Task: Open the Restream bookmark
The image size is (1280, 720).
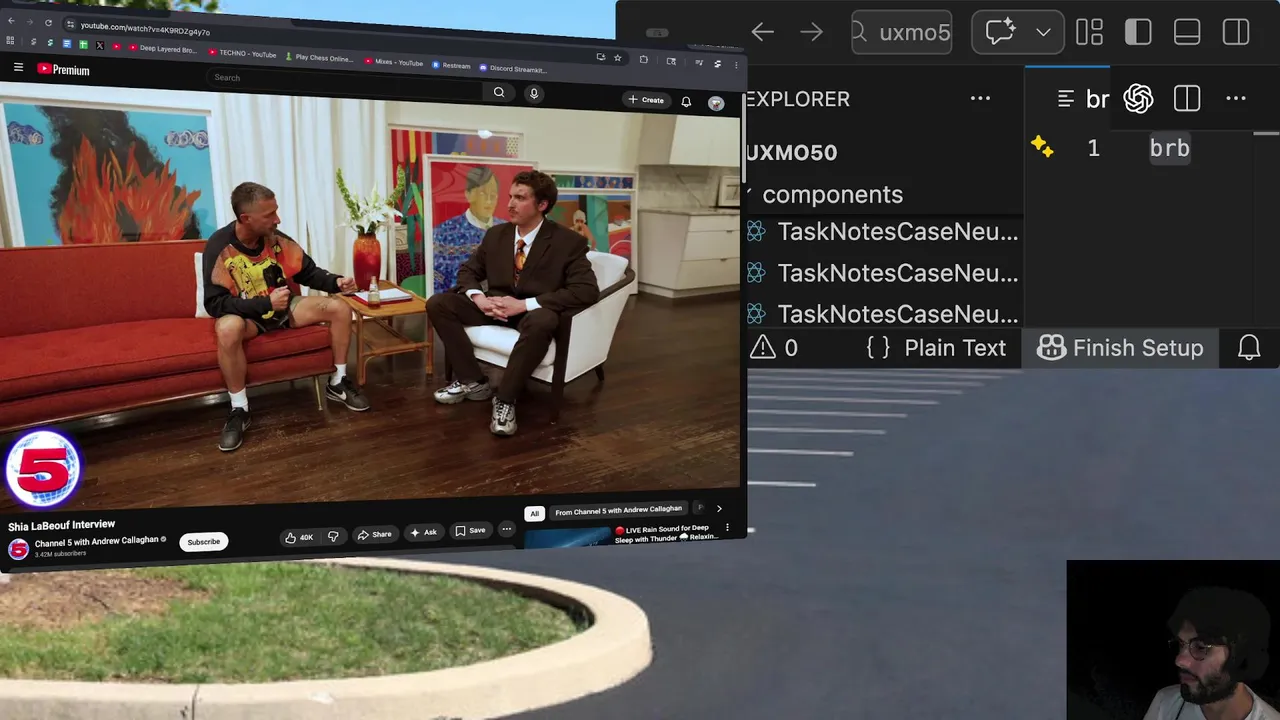Action: (451, 65)
